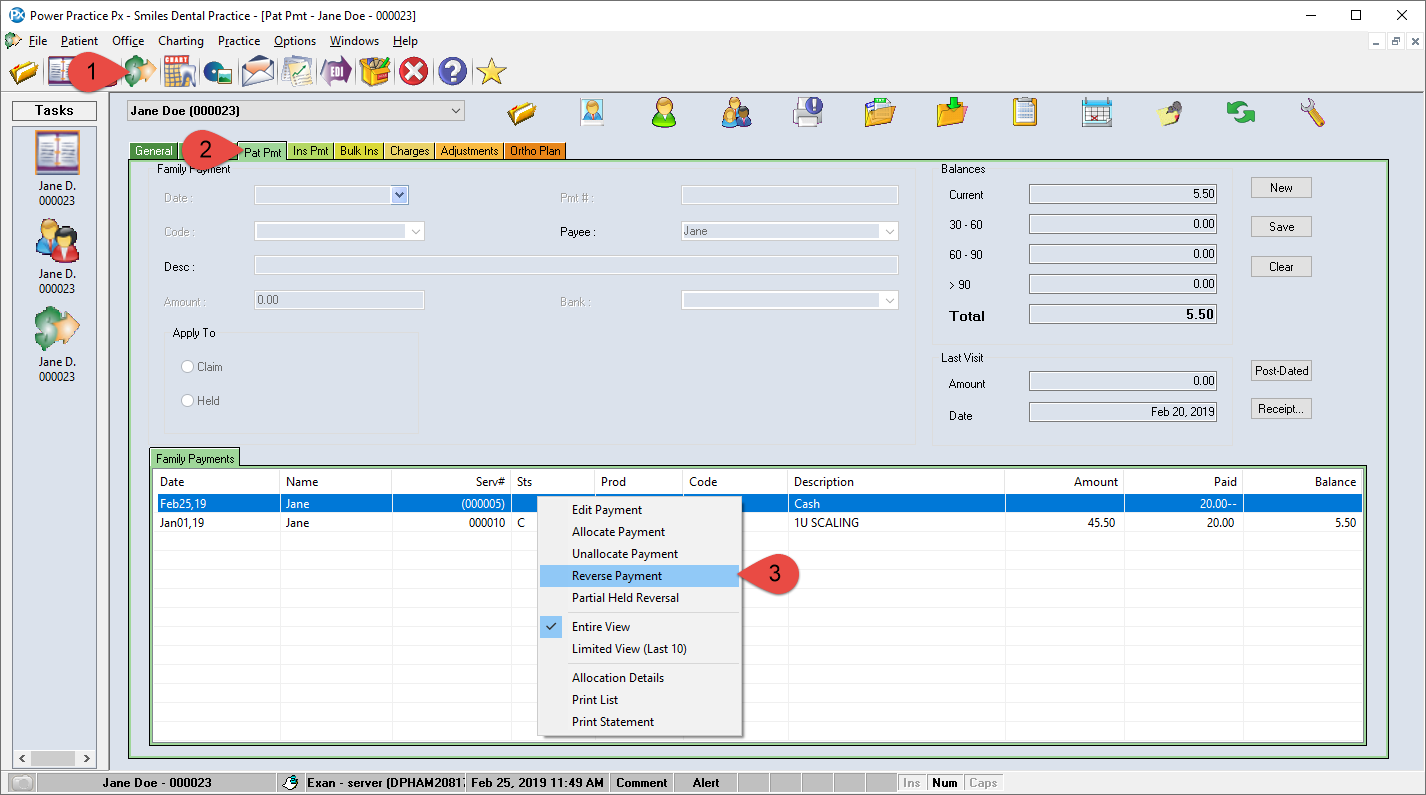
Task: Switch to the Charges tab
Action: click(410, 151)
